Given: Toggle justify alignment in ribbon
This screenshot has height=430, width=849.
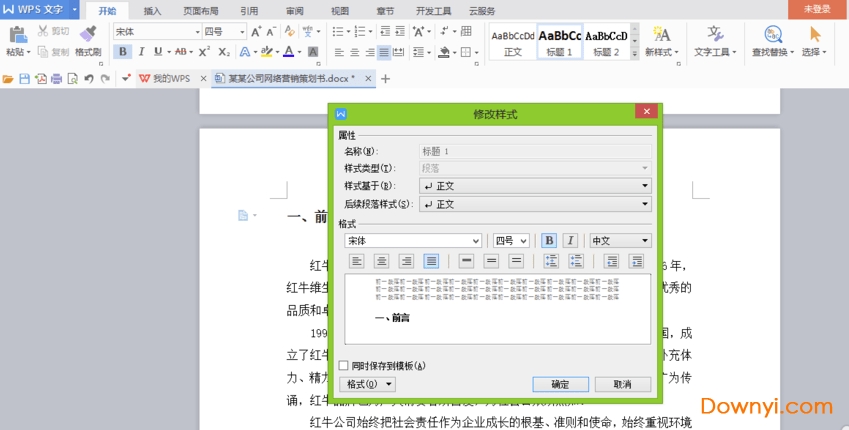Looking at the screenshot, I should [384, 52].
